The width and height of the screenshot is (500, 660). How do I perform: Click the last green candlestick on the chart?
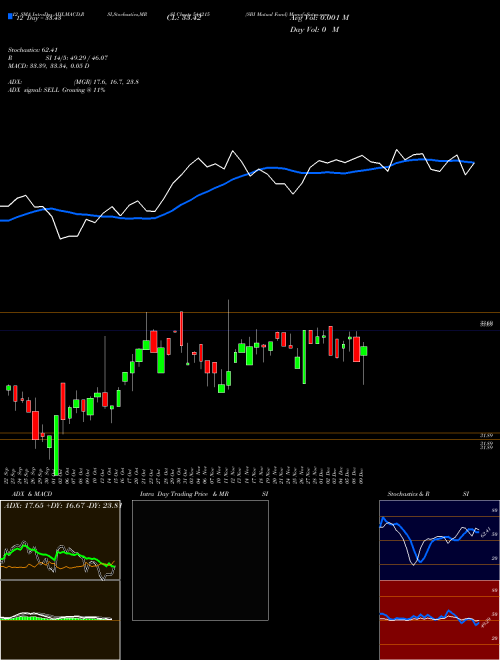[x=364, y=351]
